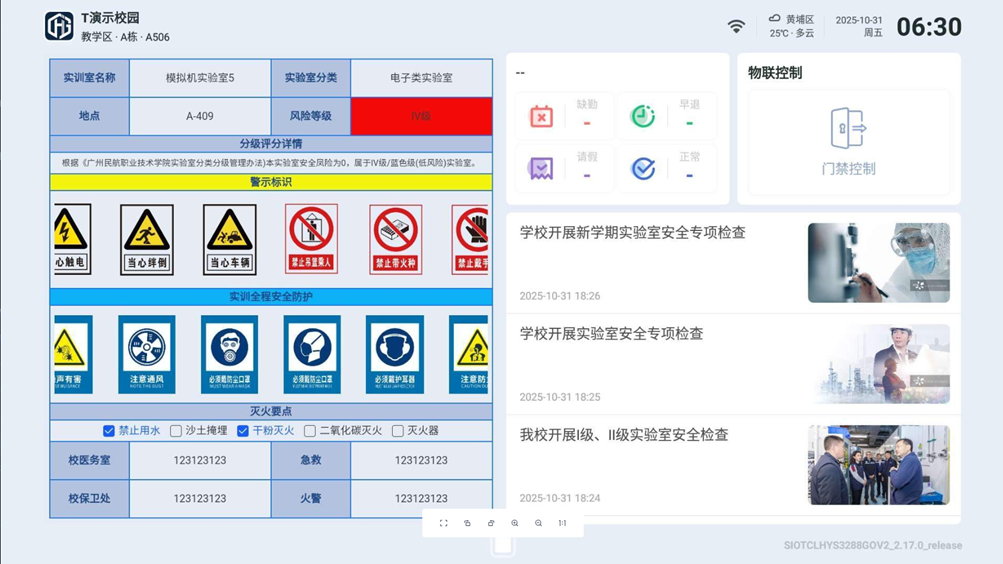Uncheck the 禁止用水 checkbox
The image size is (1003, 564).
tap(109, 431)
